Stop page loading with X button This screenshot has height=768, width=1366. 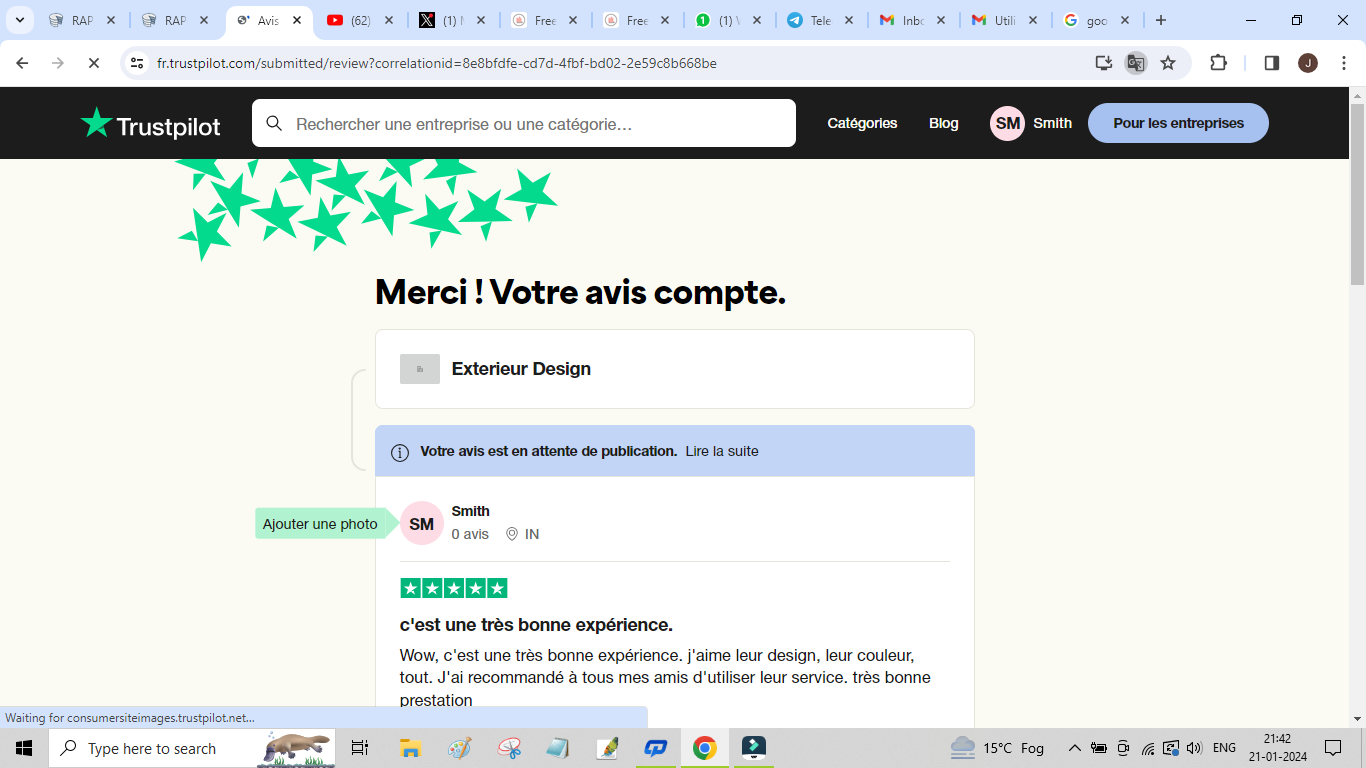coord(93,63)
